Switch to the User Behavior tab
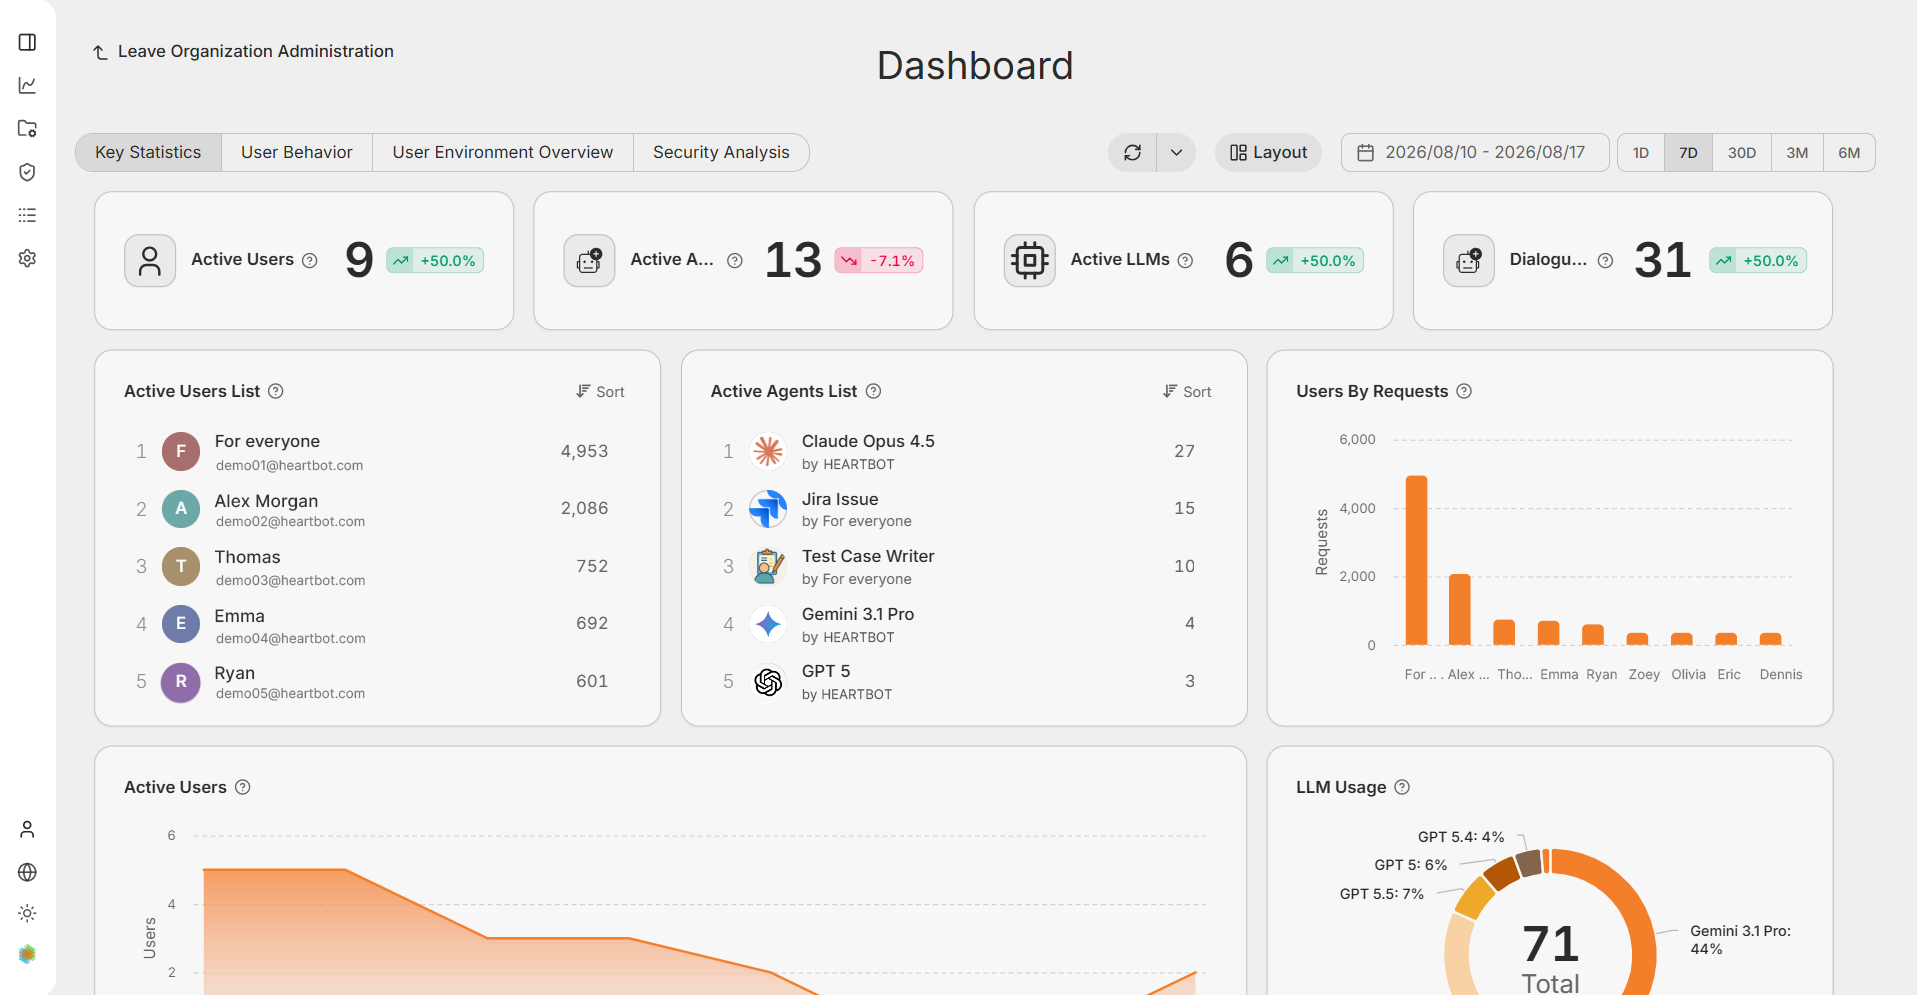Screen dimensions: 1917x995 pos(297,152)
